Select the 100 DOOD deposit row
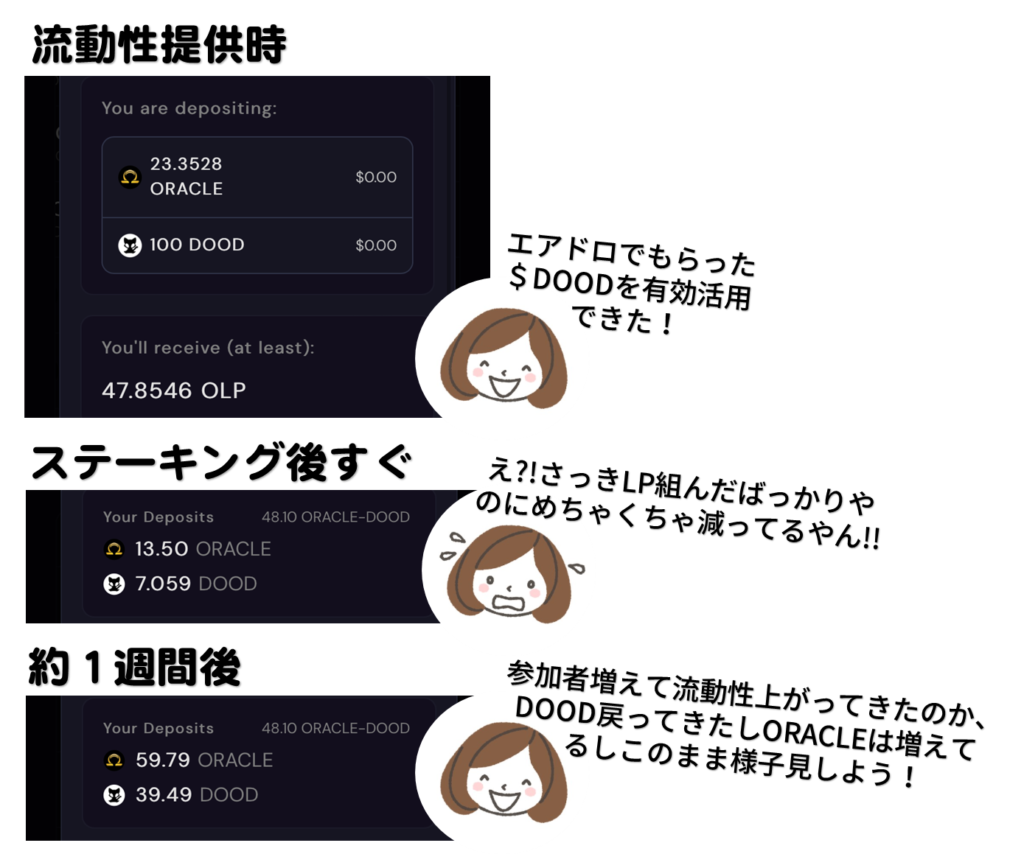Image resolution: width=1024 pixels, height=854 pixels. (257, 245)
